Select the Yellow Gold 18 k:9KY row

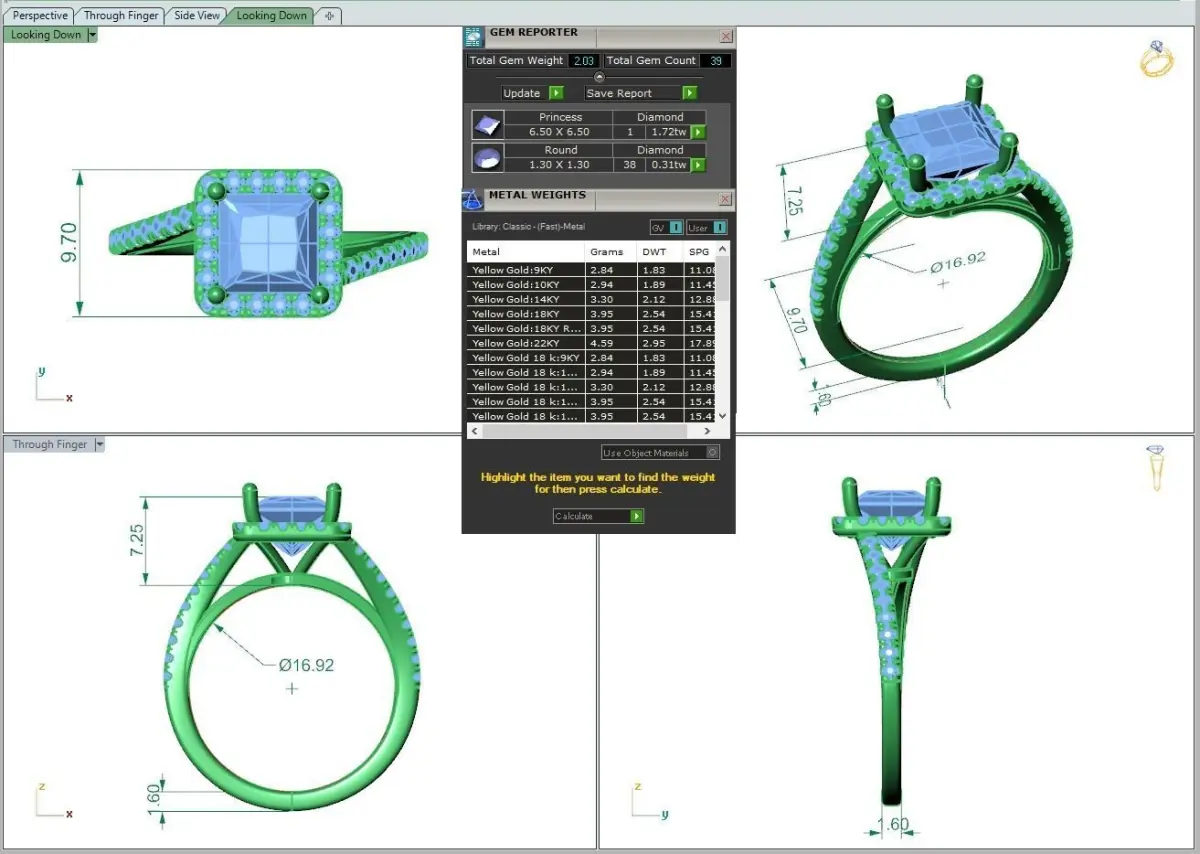592,357
